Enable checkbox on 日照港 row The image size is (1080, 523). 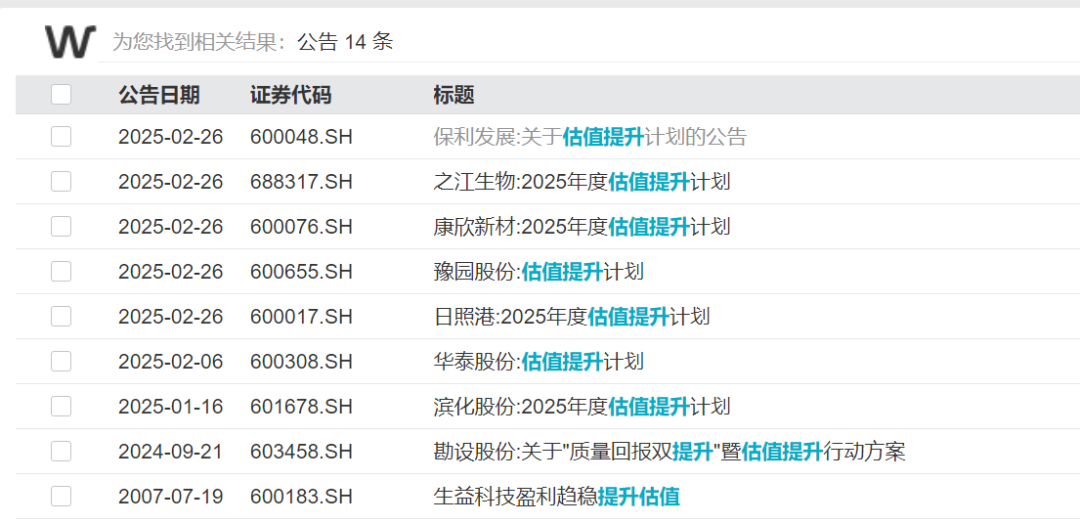click(61, 316)
